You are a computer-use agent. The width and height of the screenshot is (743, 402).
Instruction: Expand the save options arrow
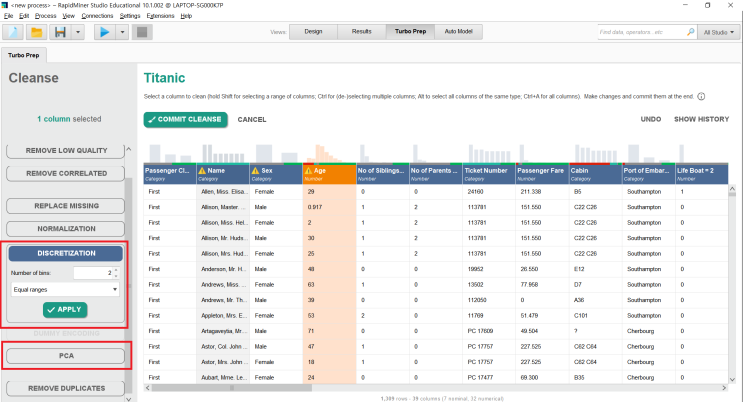point(78,32)
